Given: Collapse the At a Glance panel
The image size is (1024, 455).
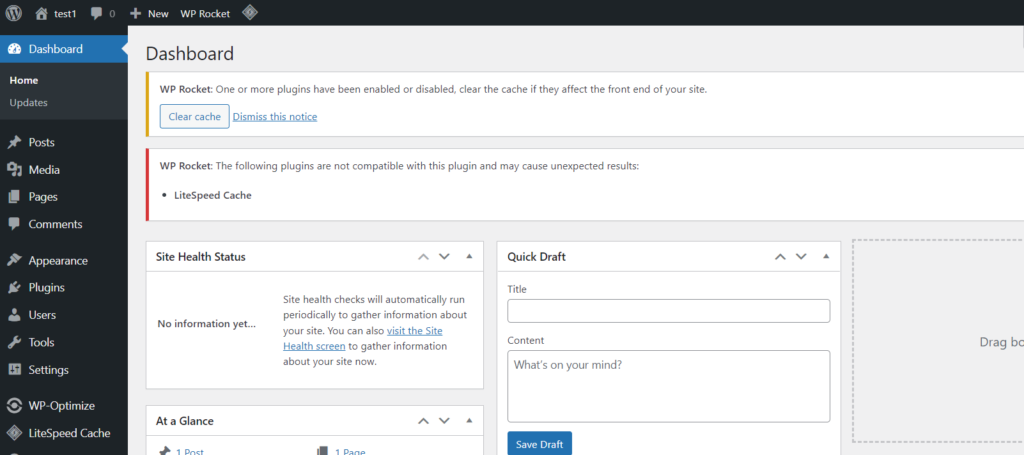Looking at the screenshot, I should point(469,421).
